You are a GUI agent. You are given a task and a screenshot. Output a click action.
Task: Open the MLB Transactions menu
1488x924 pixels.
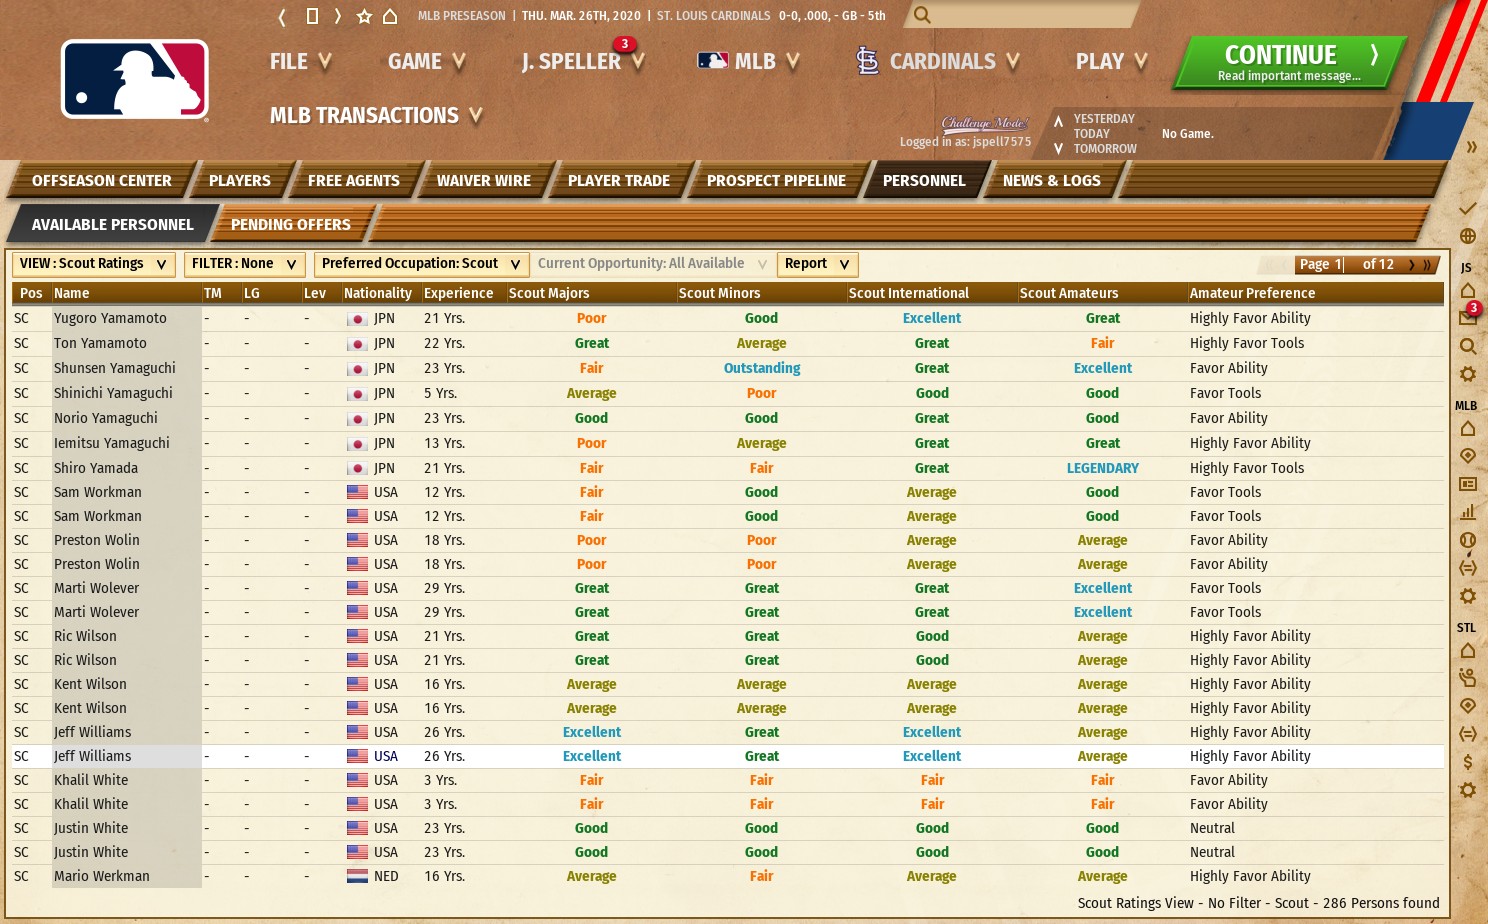pyautogui.click(x=375, y=116)
